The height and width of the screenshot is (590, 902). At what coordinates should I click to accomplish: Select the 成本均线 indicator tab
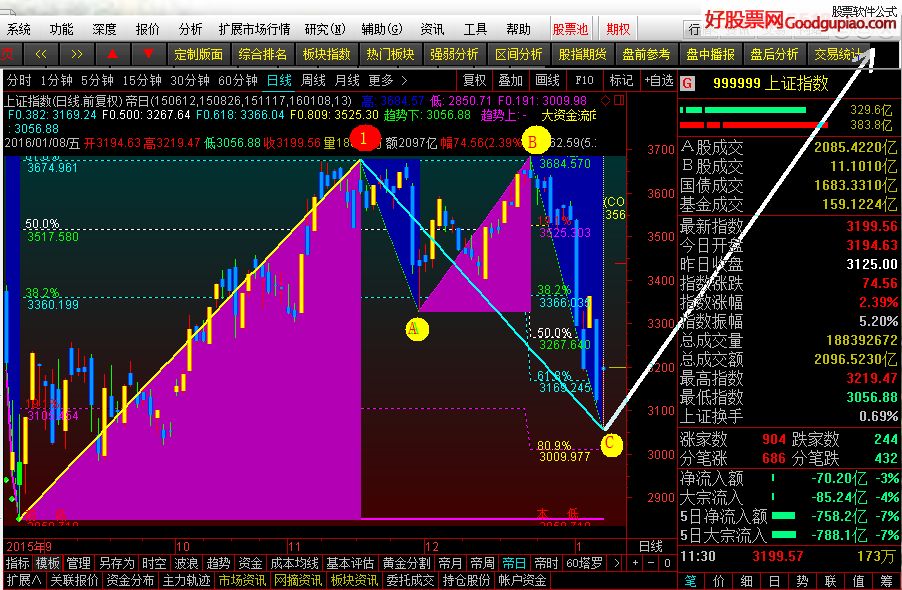tap(294, 563)
